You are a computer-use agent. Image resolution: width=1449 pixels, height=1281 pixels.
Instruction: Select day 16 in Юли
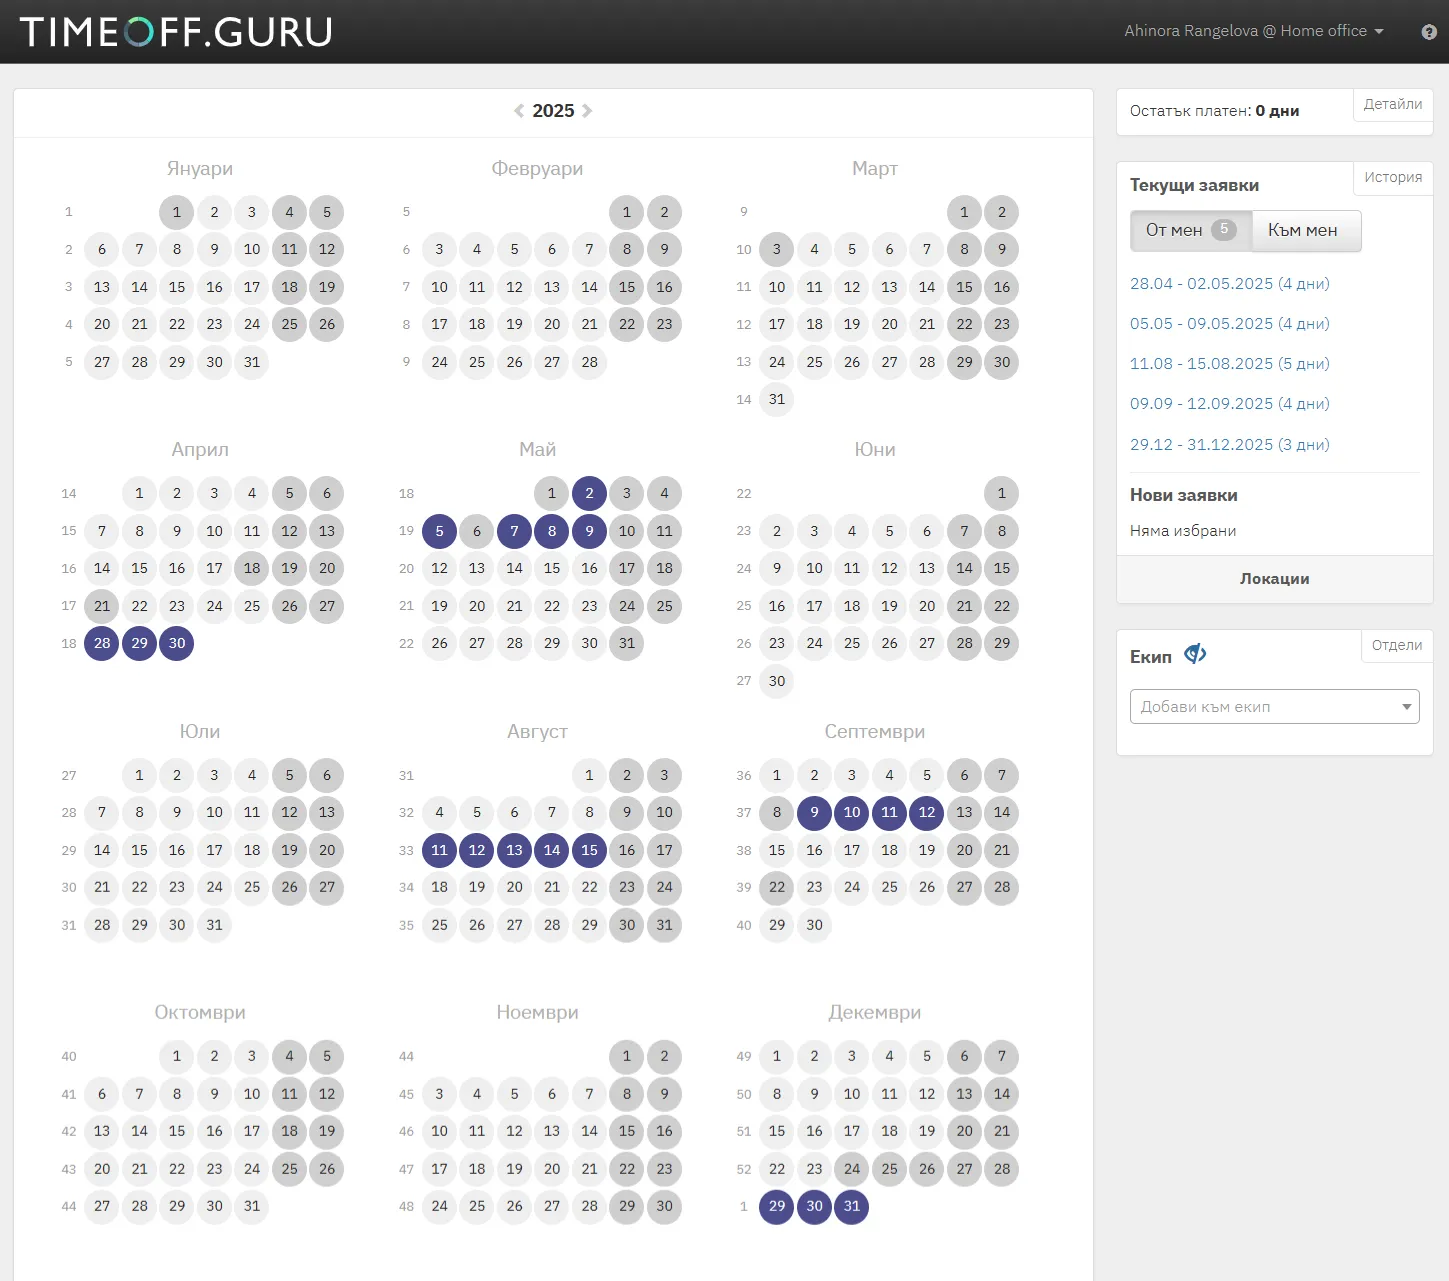coord(177,850)
